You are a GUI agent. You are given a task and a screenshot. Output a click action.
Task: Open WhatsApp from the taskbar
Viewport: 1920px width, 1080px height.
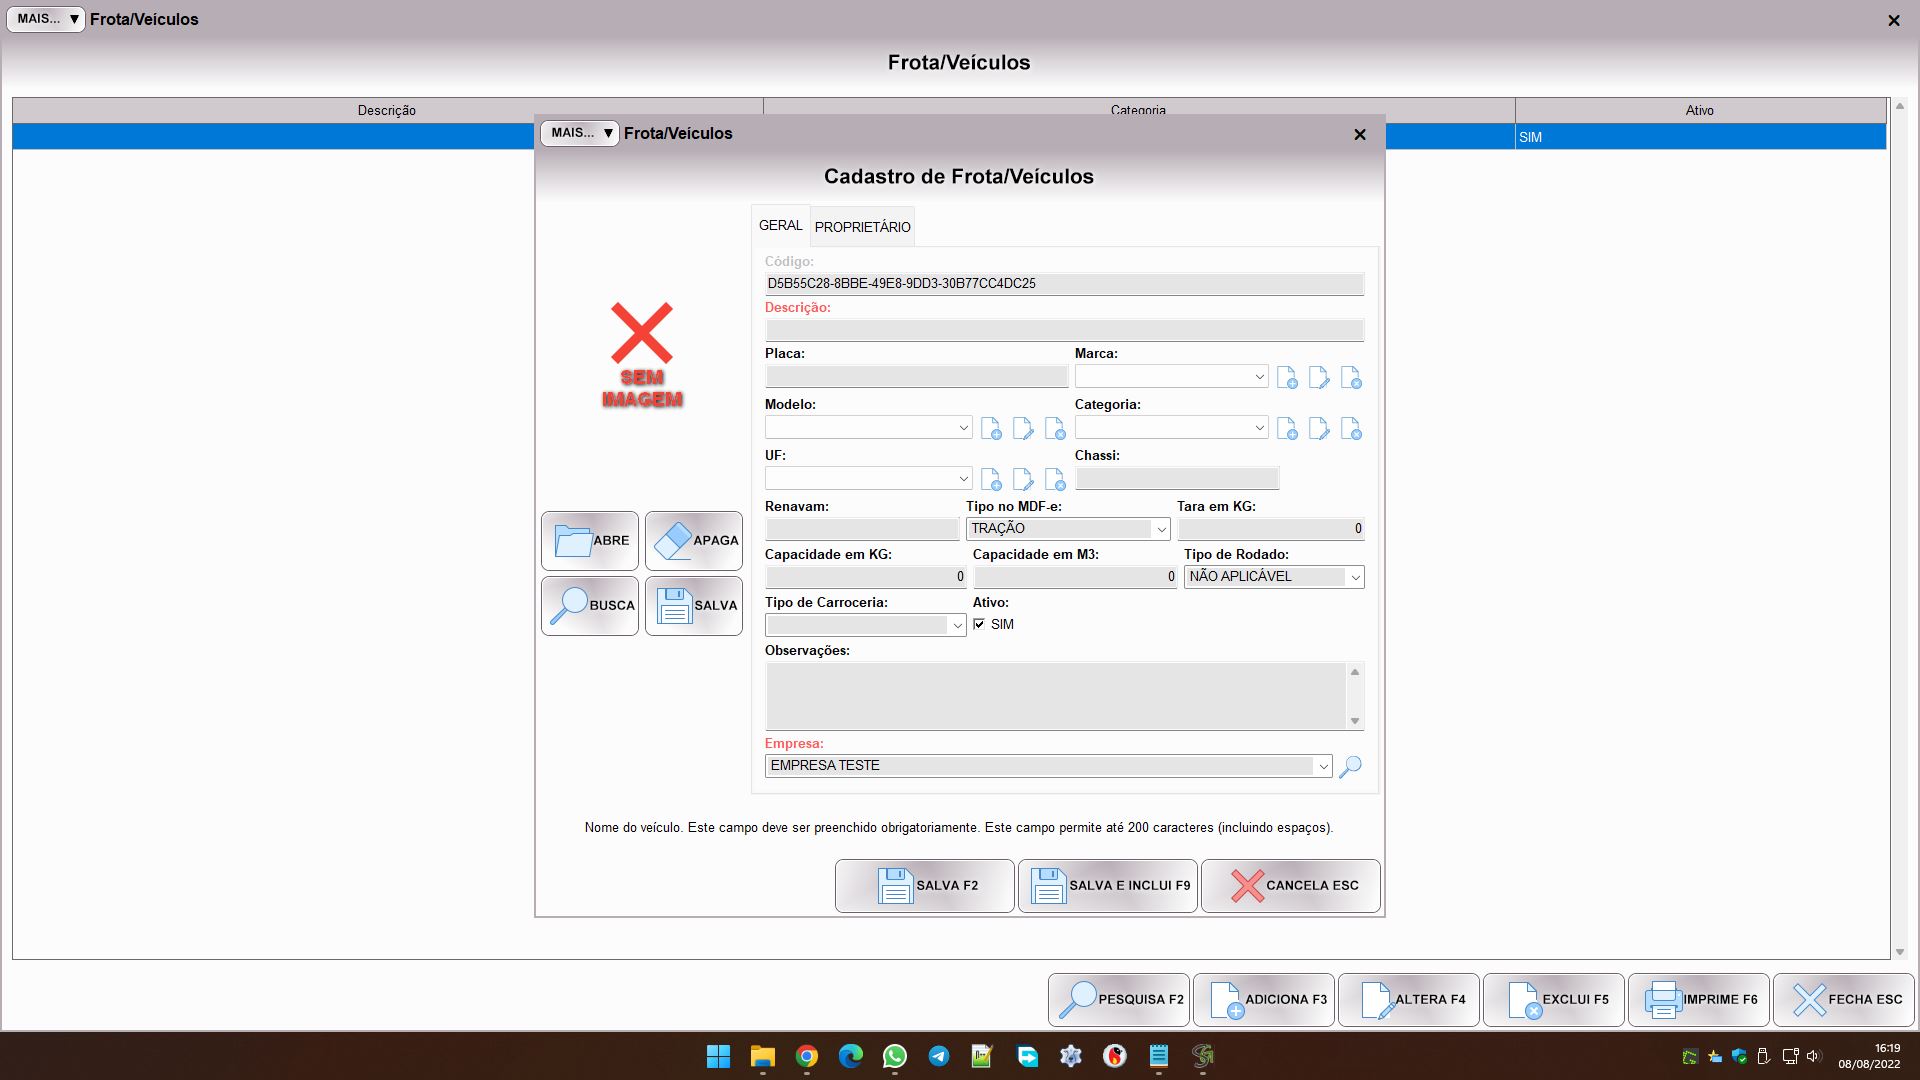(x=894, y=1056)
